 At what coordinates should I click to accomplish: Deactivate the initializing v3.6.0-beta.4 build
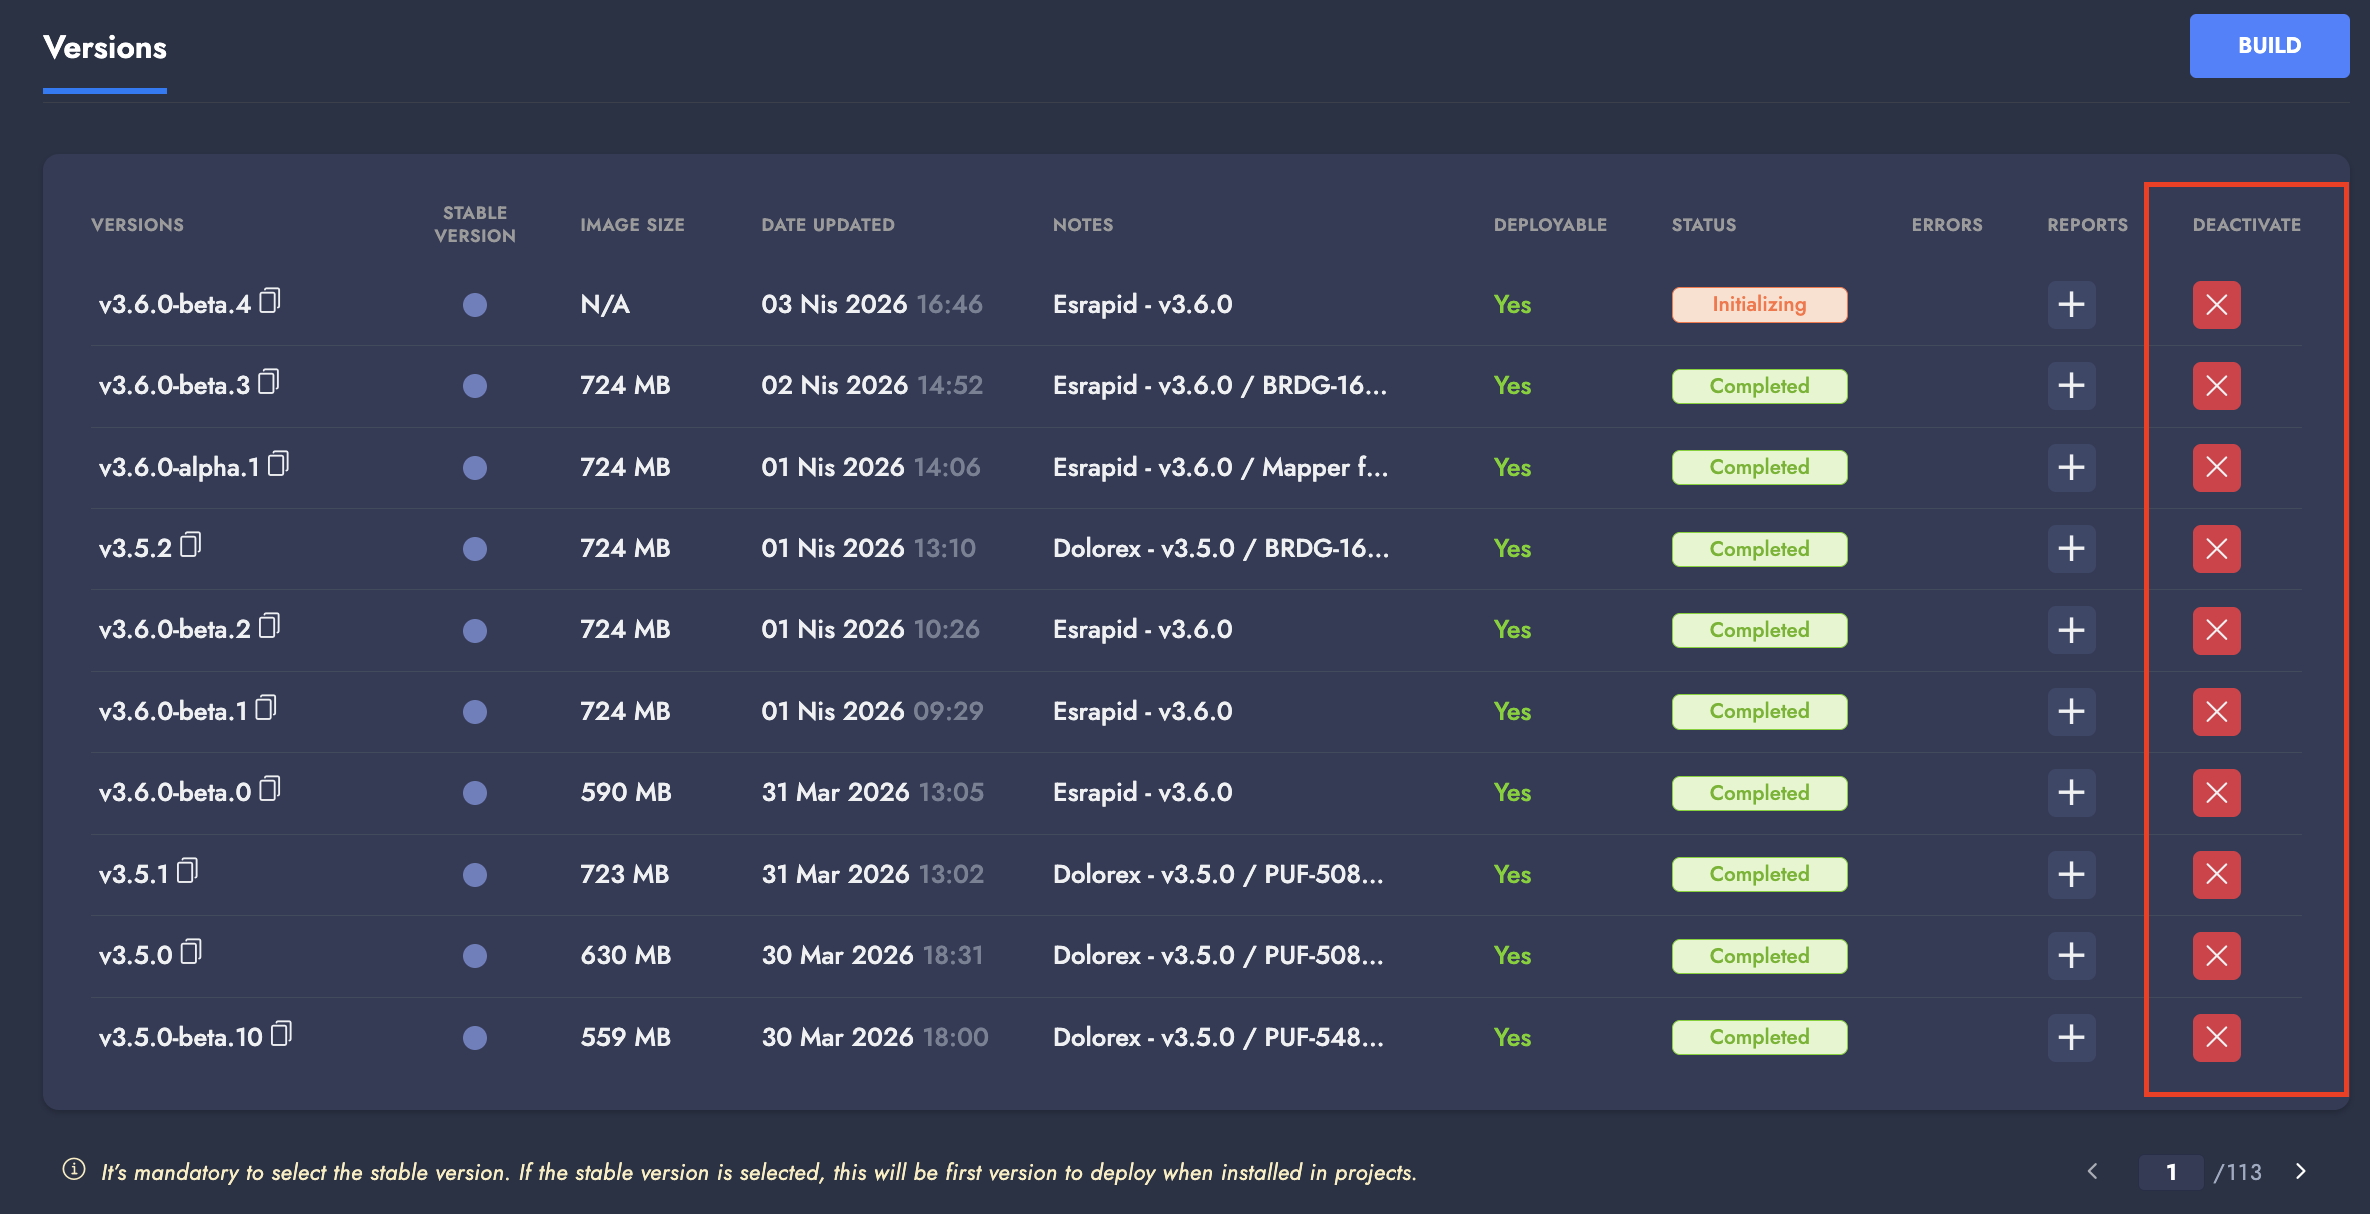(x=2216, y=305)
